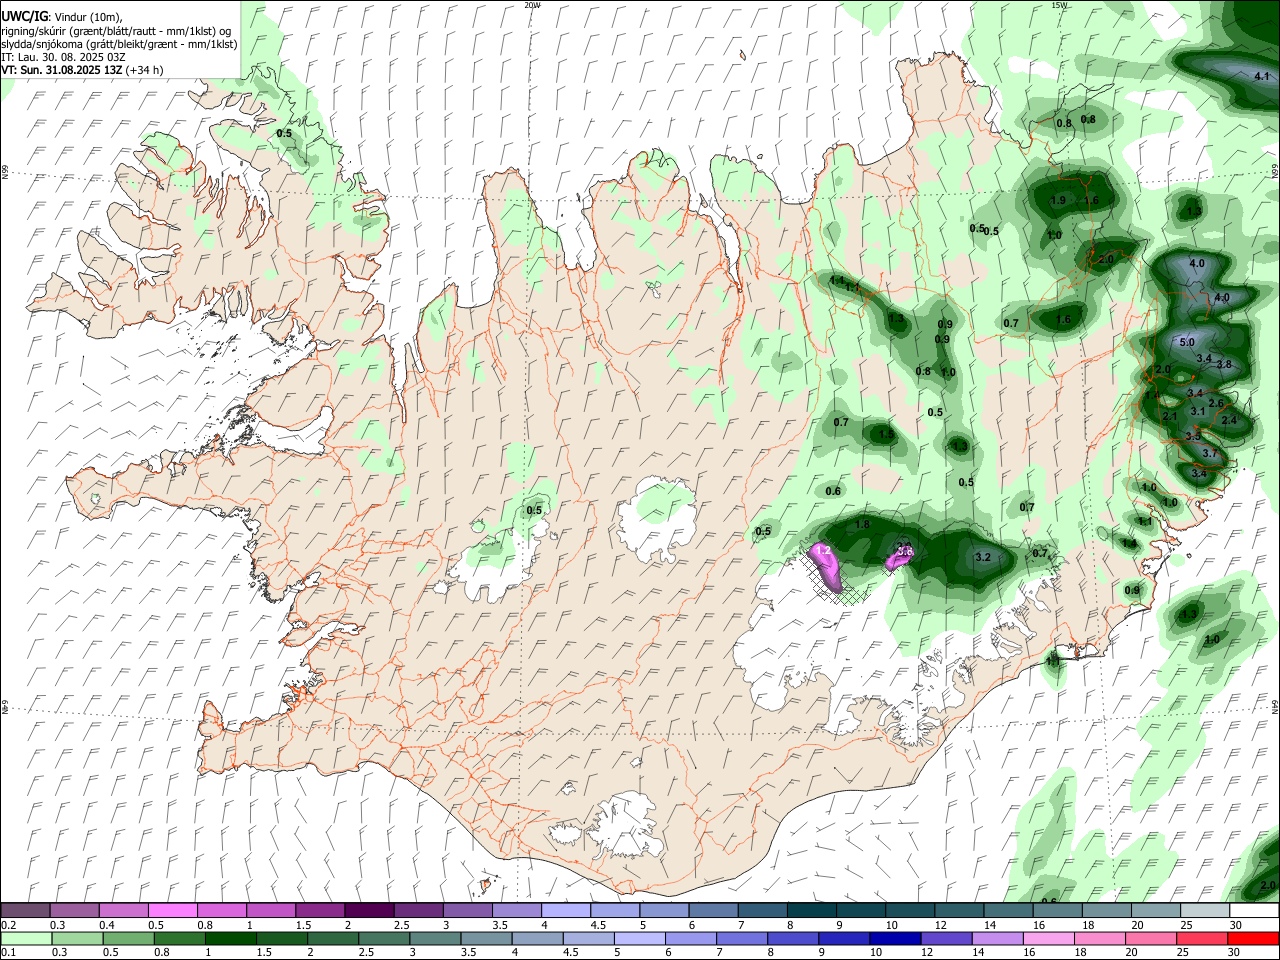
Task: Click the 'UWC/IG: Vindur (10m),' title line
Action: click(61, 16)
